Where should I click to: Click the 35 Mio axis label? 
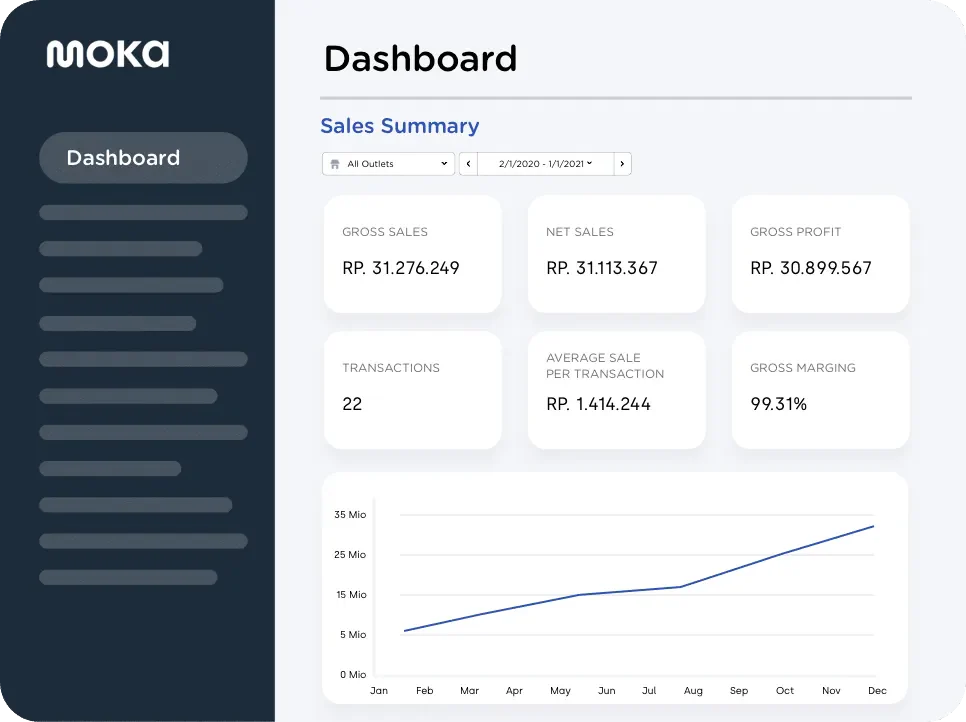[350, 514]
